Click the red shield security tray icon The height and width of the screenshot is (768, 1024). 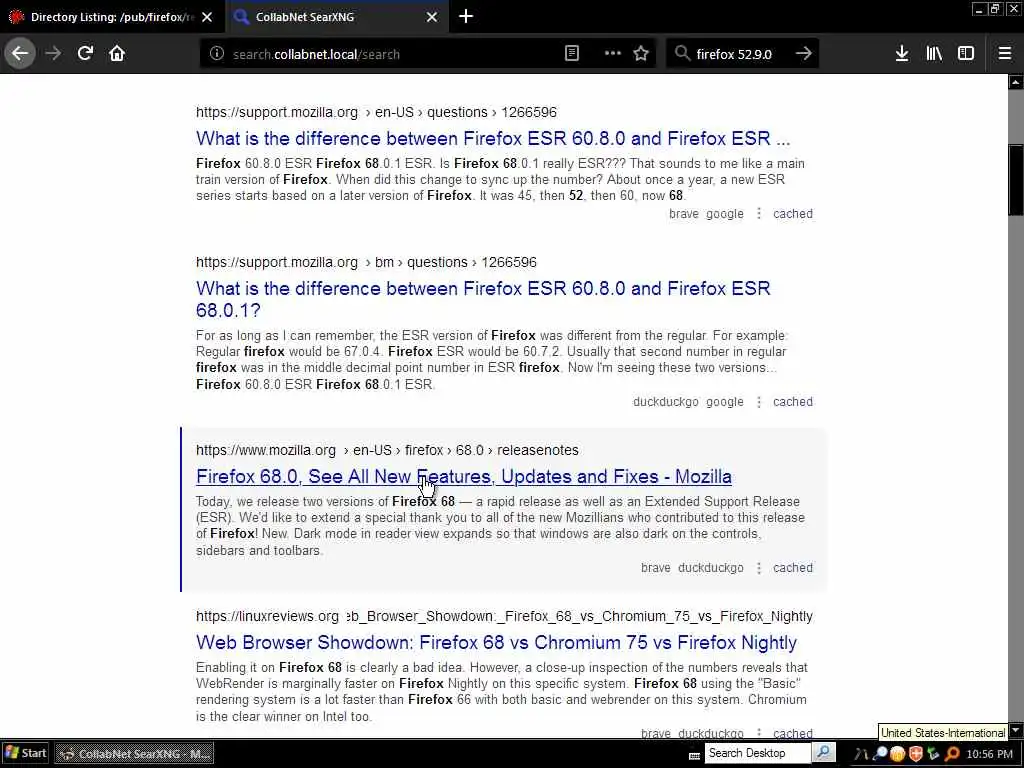pyautogui.click(x=916, y=754)
